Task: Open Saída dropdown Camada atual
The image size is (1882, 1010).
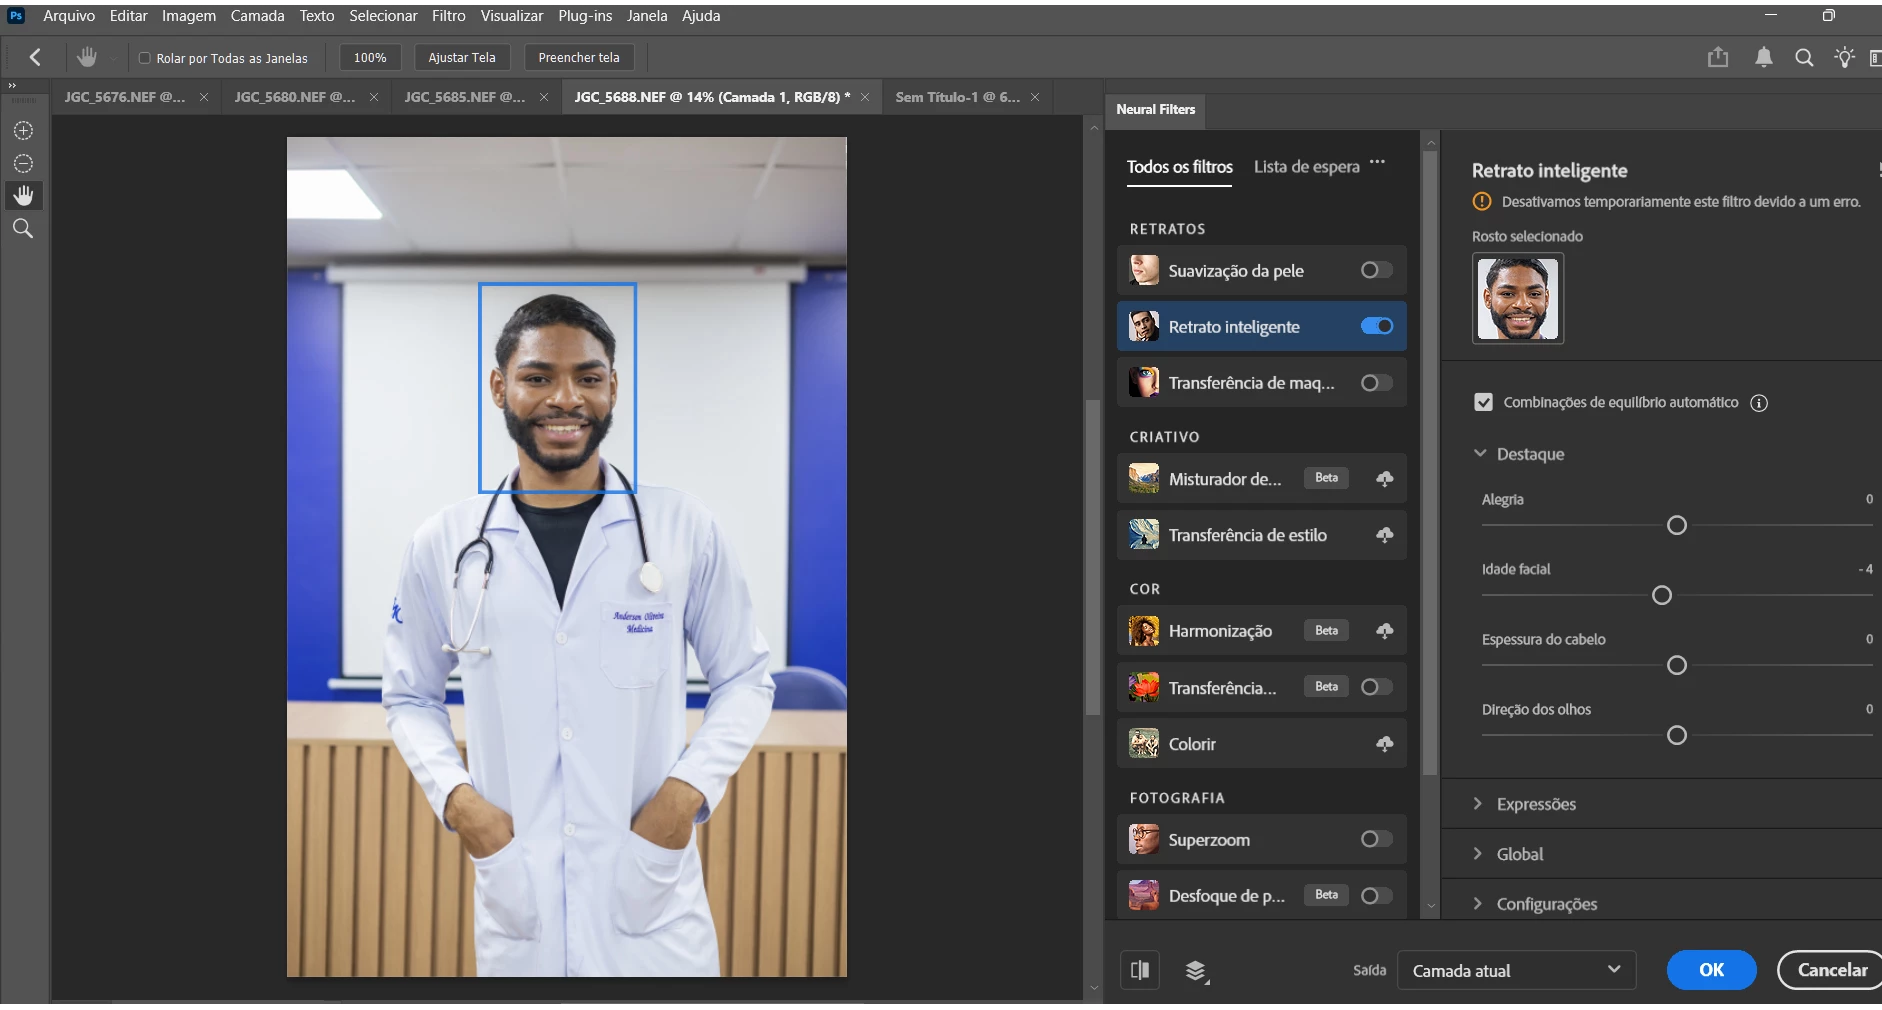Action: tap(1516, 970)
